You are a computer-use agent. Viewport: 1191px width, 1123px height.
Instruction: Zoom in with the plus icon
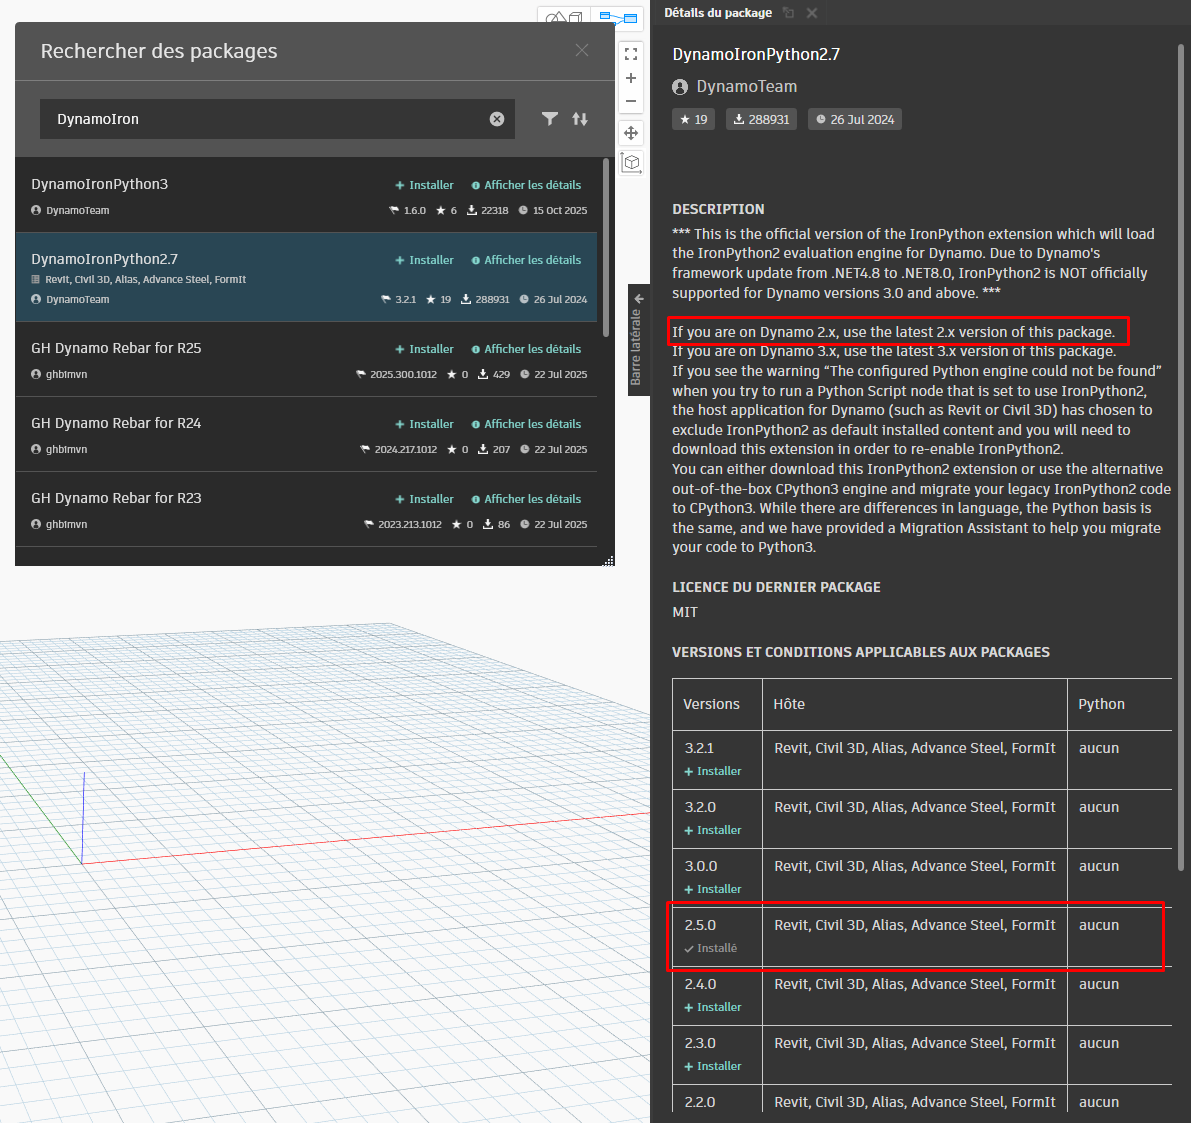[x=630, y=78]
